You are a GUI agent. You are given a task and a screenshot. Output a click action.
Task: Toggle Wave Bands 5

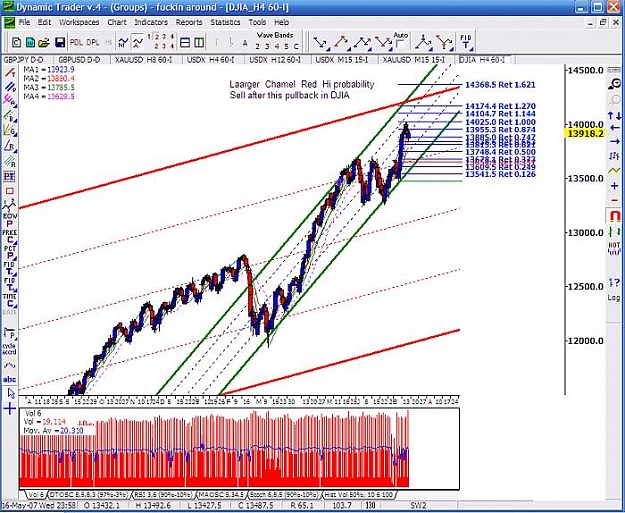click(x=286, y=47)
